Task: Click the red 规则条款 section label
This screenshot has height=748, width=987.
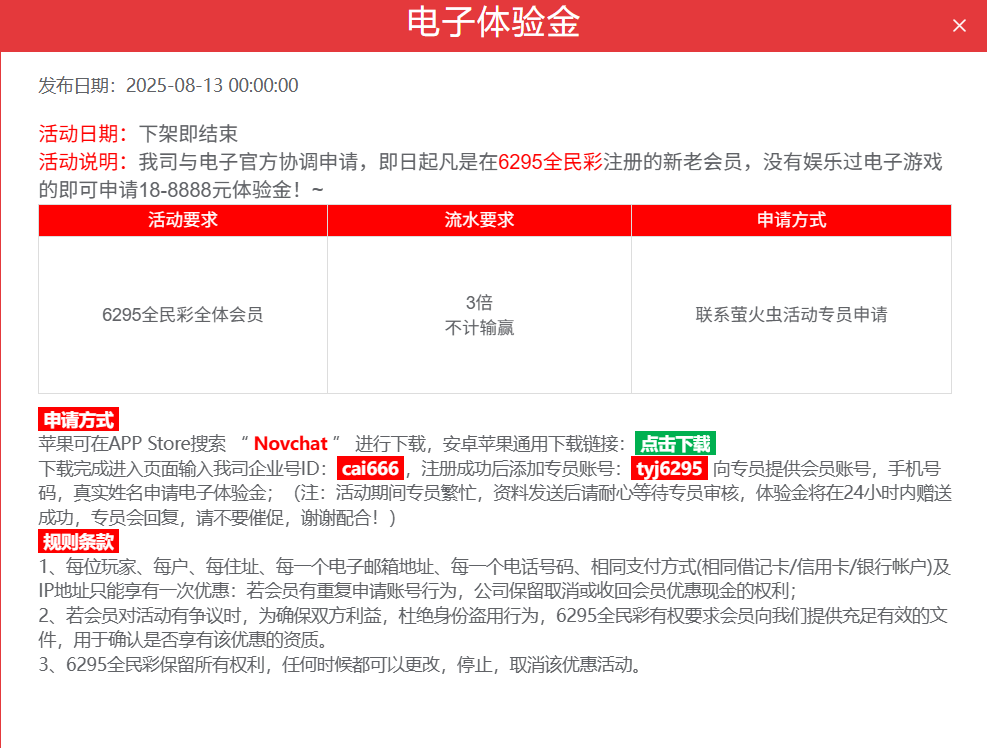Action: click(x=78, y=542)
